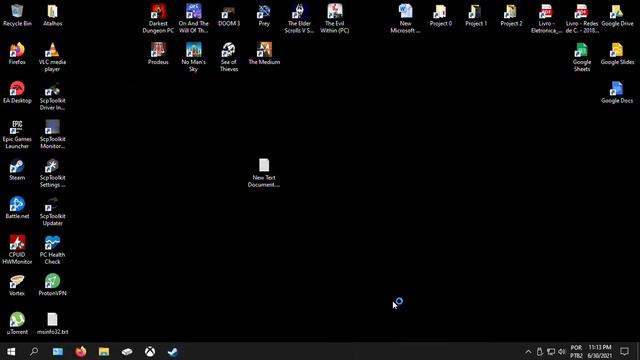The image size is (640, 360).
Task: Select the Steam desktop shortcut
Action: (17, 170)
